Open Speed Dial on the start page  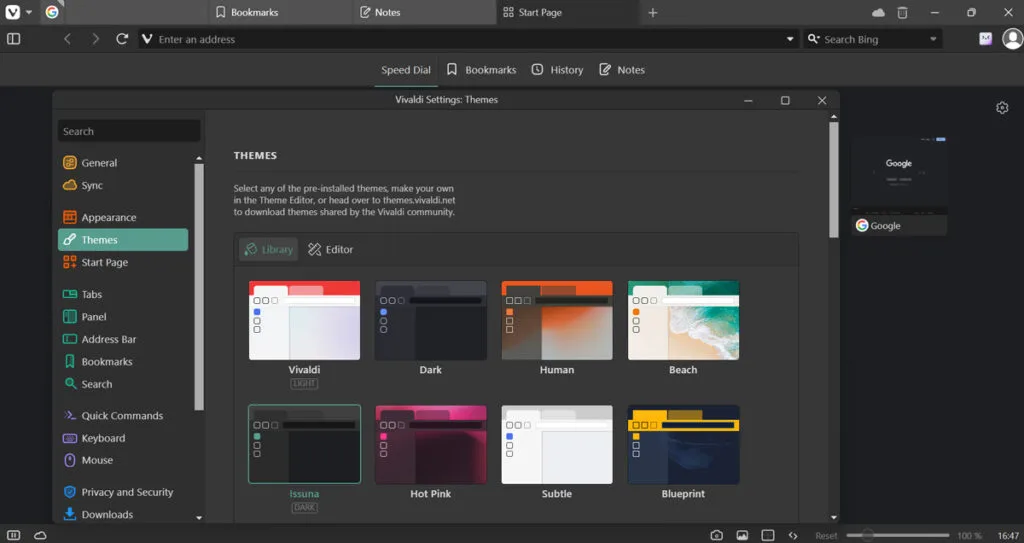[406, 70]
